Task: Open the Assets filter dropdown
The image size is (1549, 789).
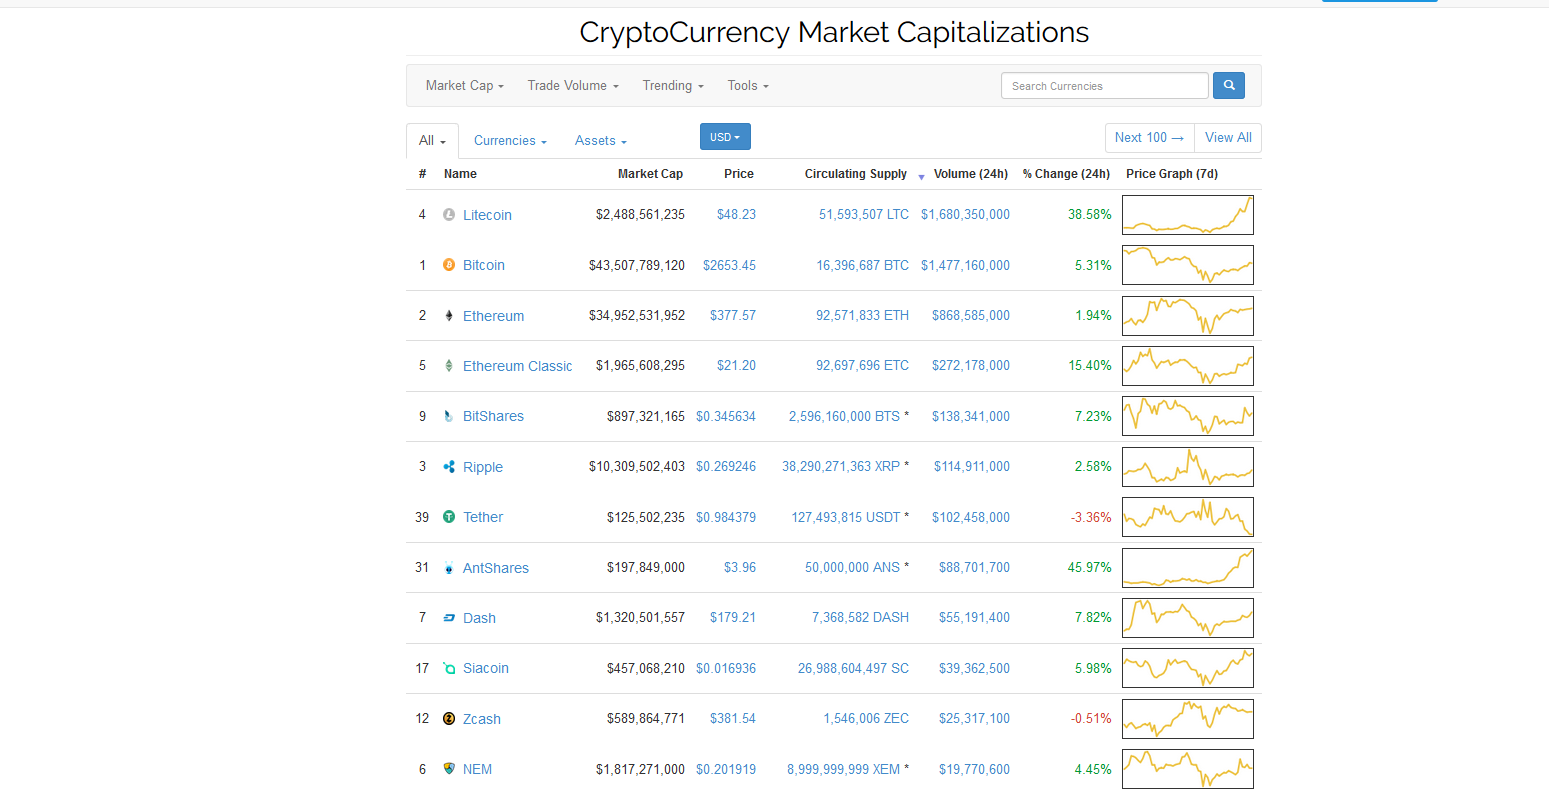Action: click(601, 140)
